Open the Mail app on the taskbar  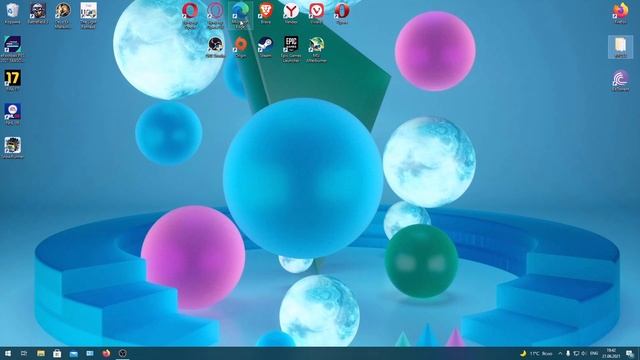coord(73,353)
